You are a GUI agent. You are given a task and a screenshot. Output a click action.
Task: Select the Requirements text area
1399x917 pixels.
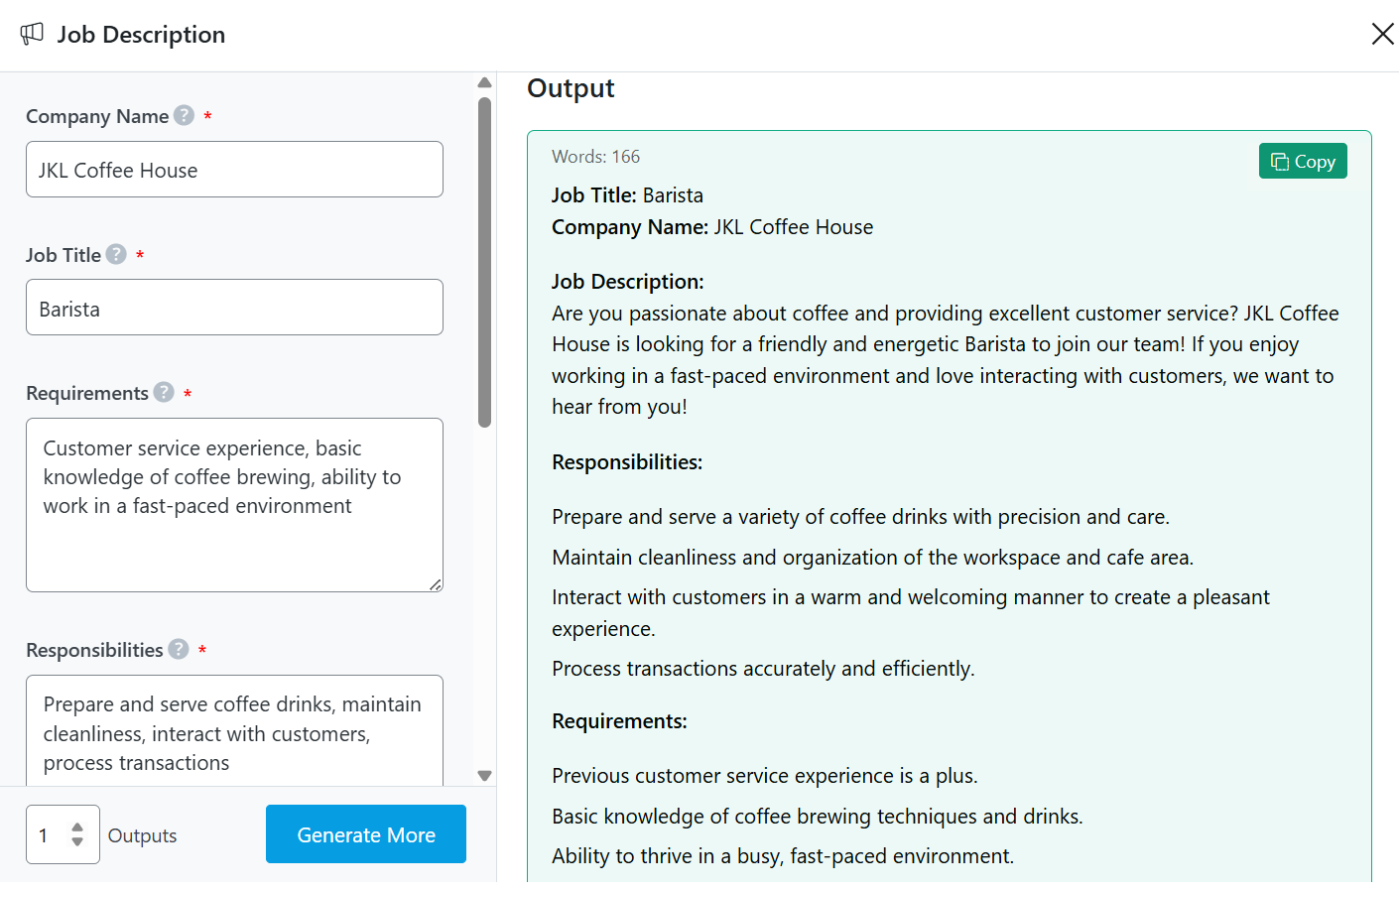[x=234, y=505]
